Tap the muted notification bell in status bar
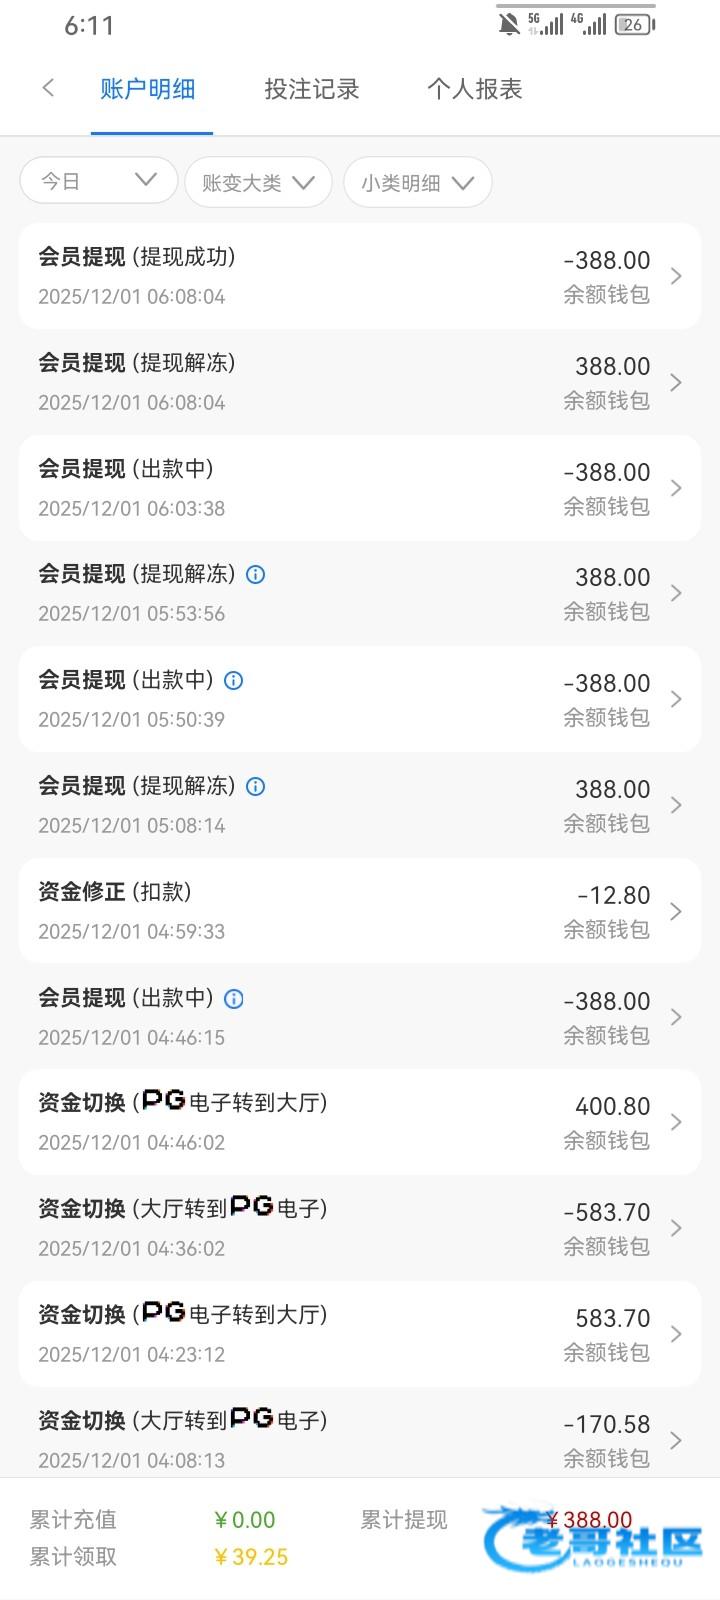720x1600 pixels. point(509,24)
